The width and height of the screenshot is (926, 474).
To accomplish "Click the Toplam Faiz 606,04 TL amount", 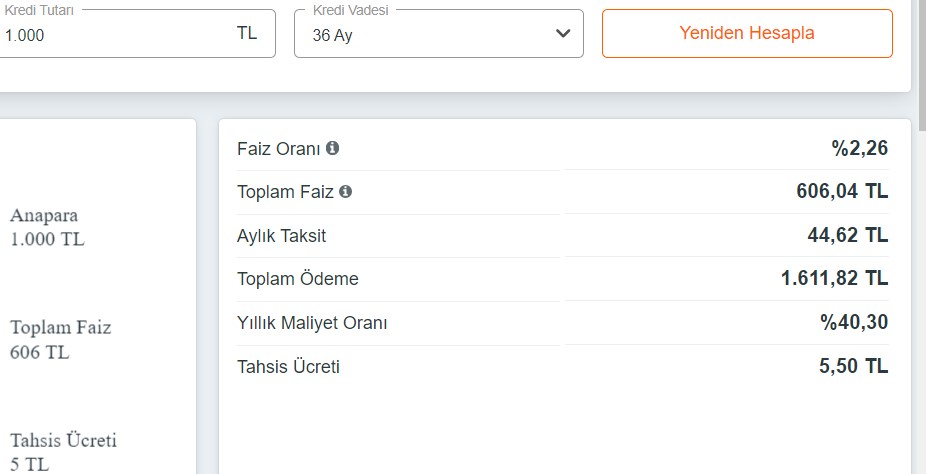I will coord(842,191).
